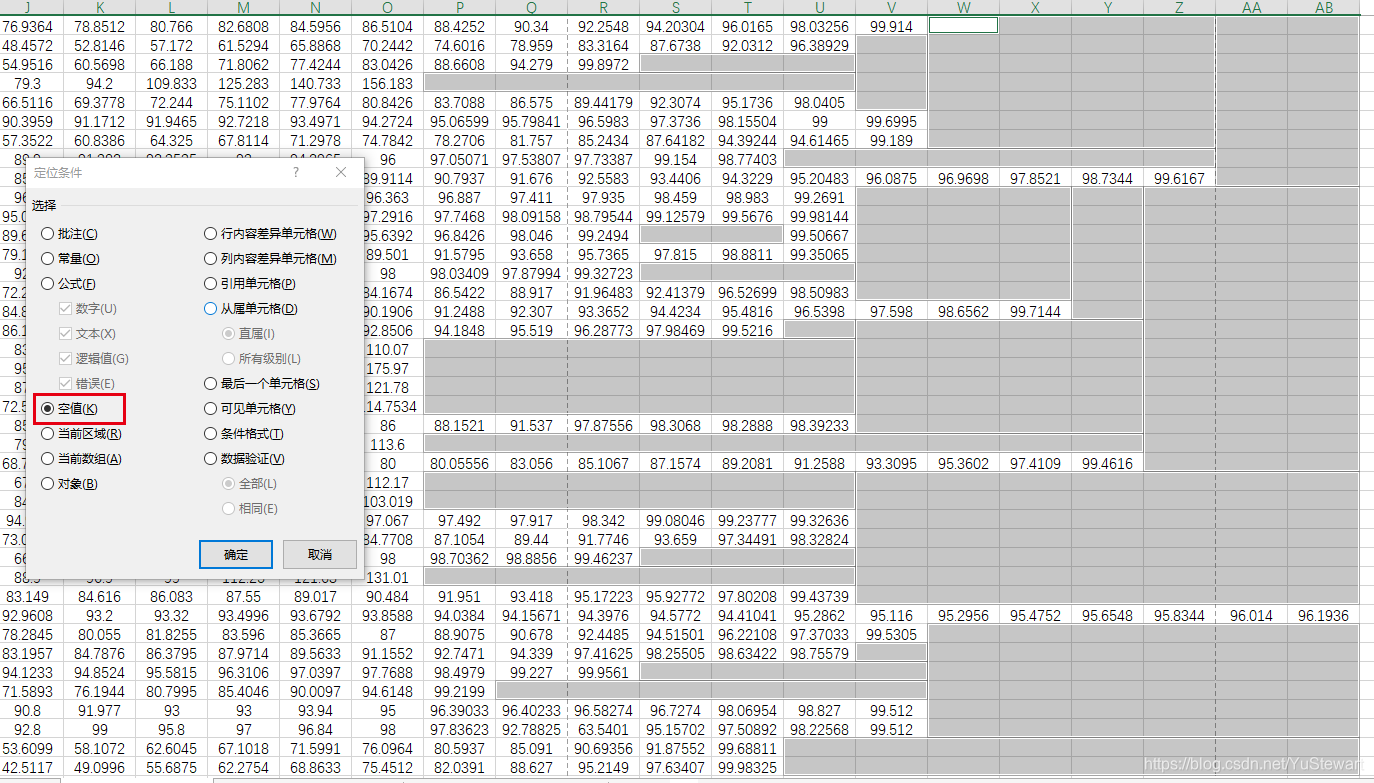The image size is (1374, 783).
Task: Select 列内容差异单元格(M) option
Action: 270,259
